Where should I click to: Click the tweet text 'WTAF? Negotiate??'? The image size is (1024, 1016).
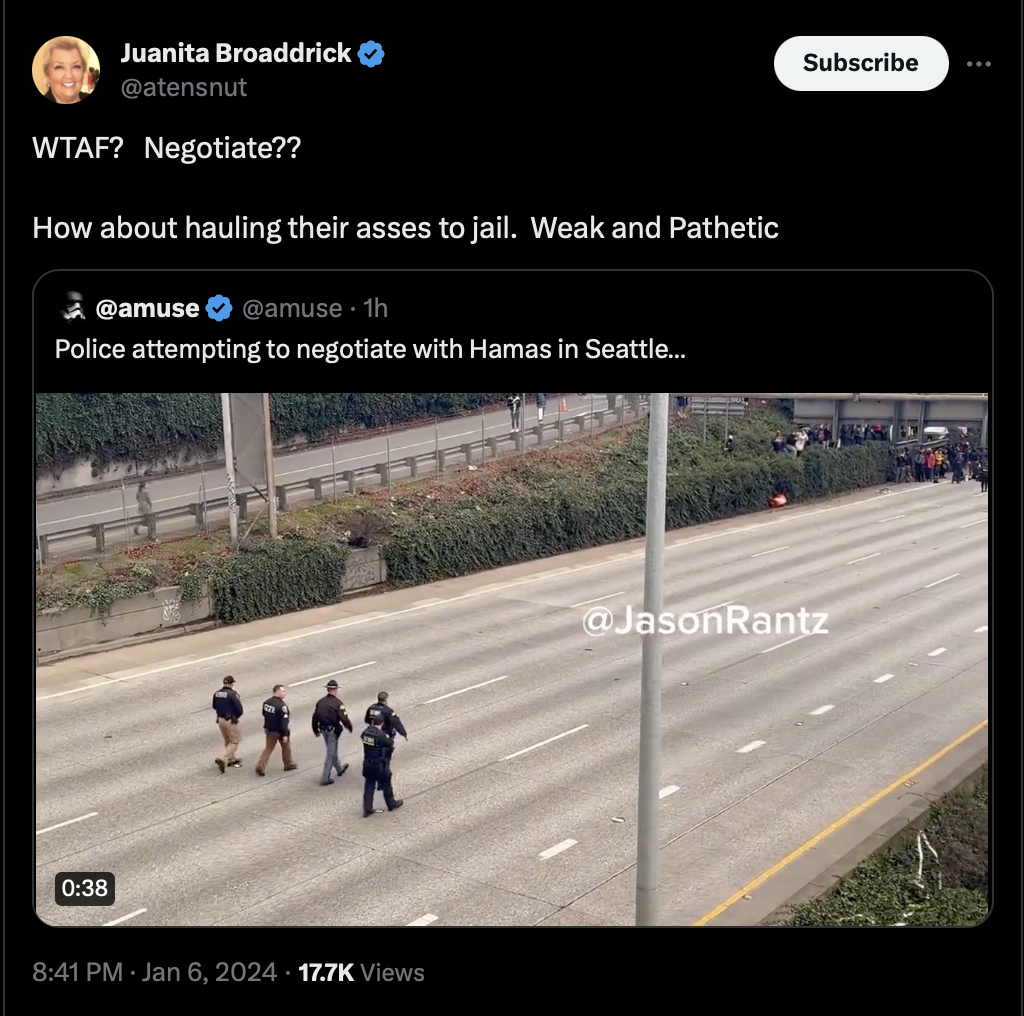(x=167, y=148)
